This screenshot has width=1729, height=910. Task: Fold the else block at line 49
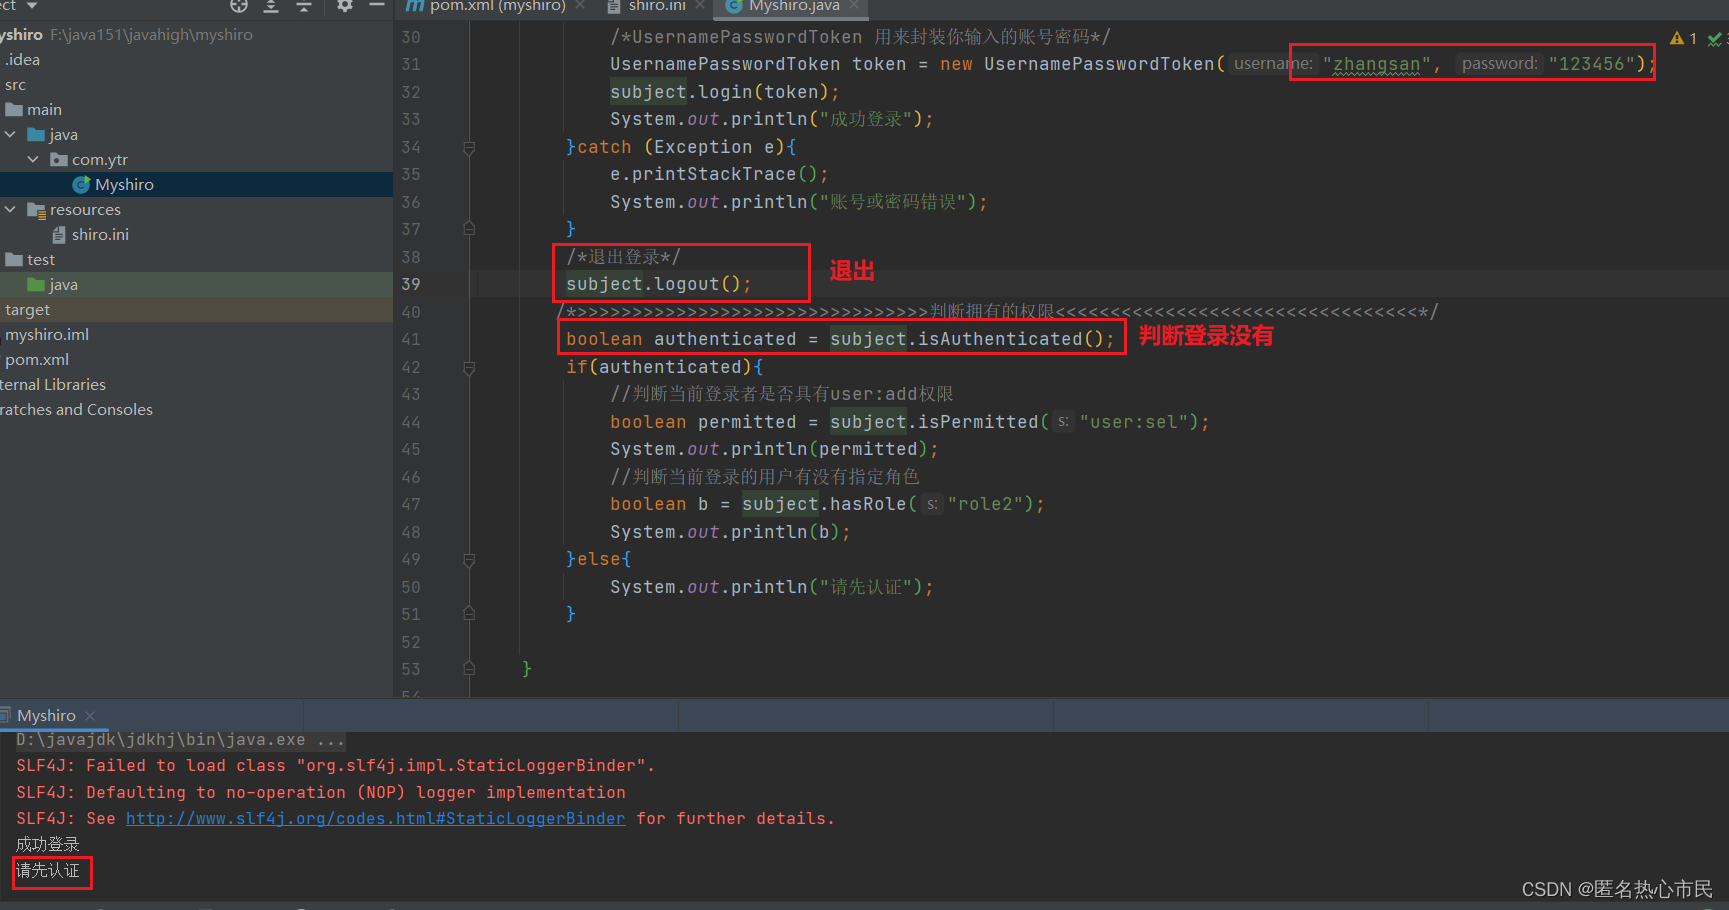[469, 560]
